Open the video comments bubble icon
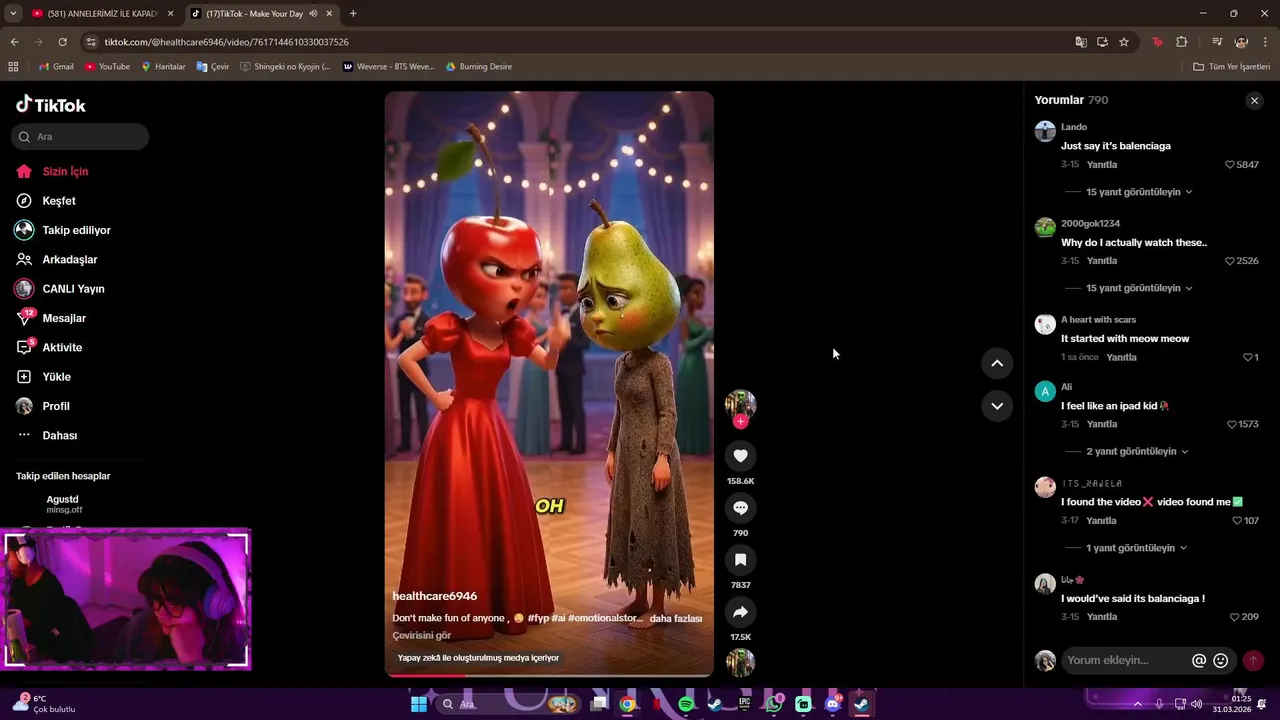Screen dimensions: 1280x720 [740, 508]
